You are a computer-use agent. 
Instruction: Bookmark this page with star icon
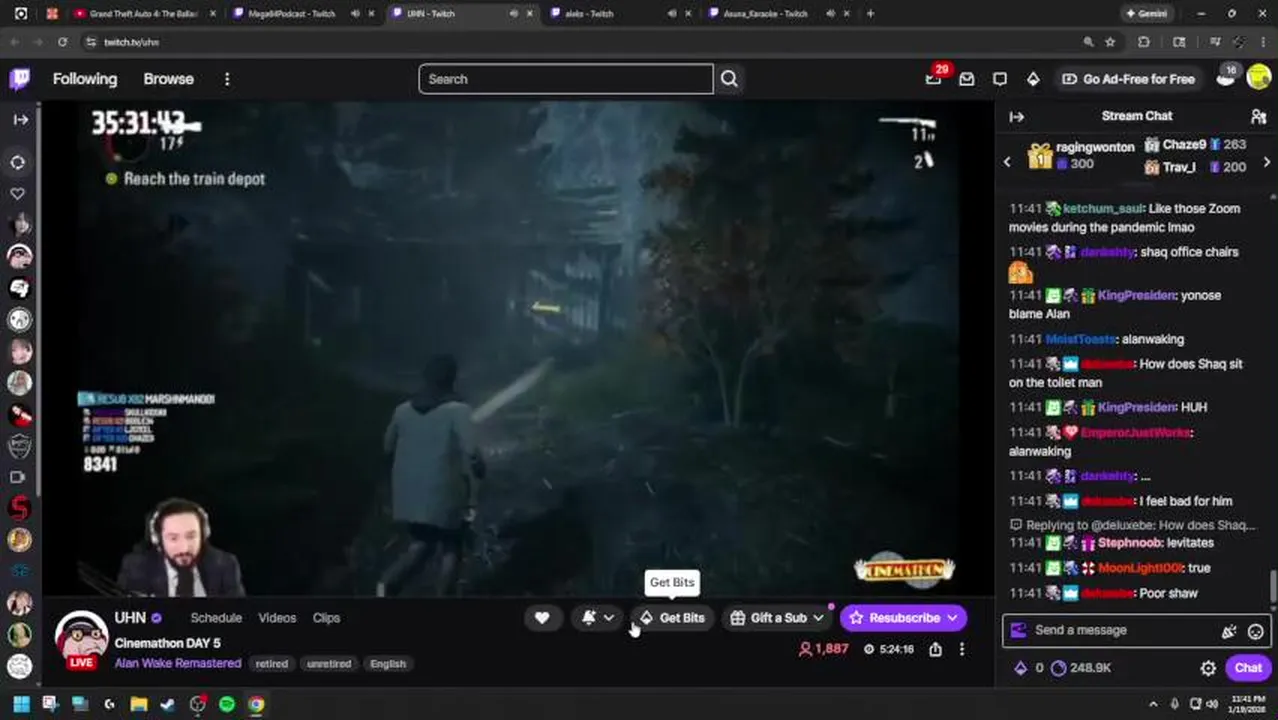click(1110, 42)
